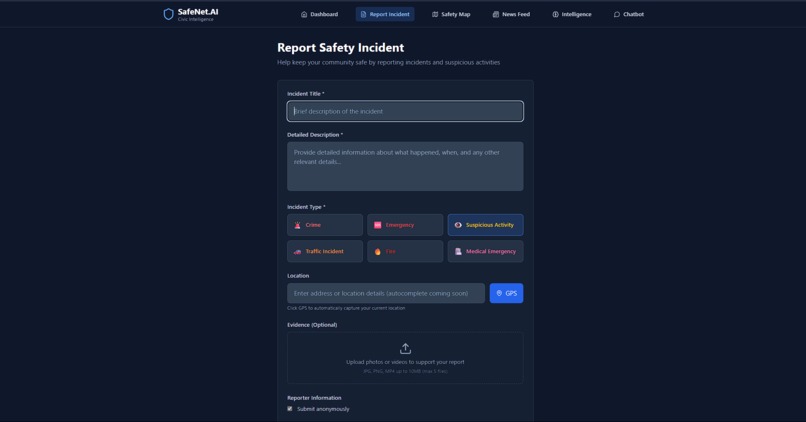Select Suspicious Activity incident type
Screen dimensions: 806x422
pyautogui.click(x=485, y=225)
